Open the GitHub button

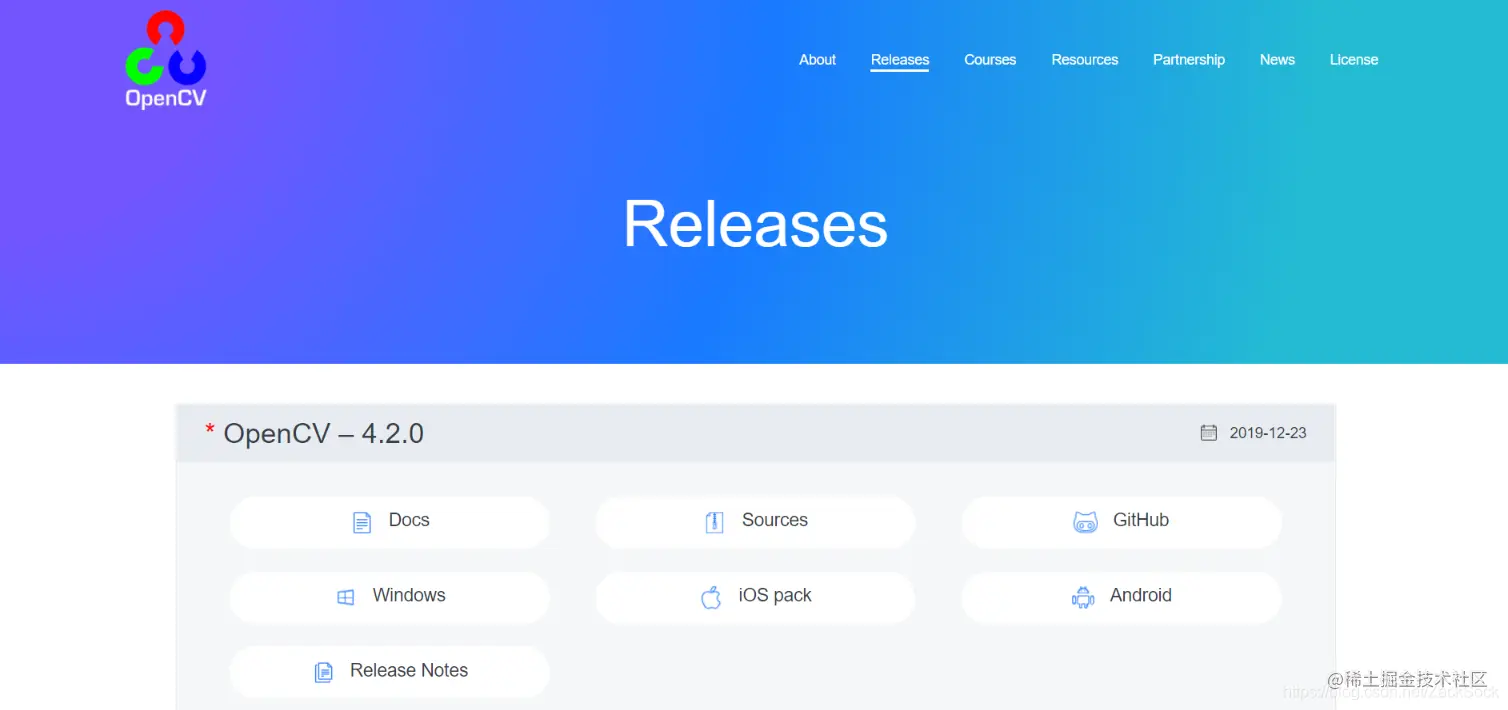(x=1122, y=522)
